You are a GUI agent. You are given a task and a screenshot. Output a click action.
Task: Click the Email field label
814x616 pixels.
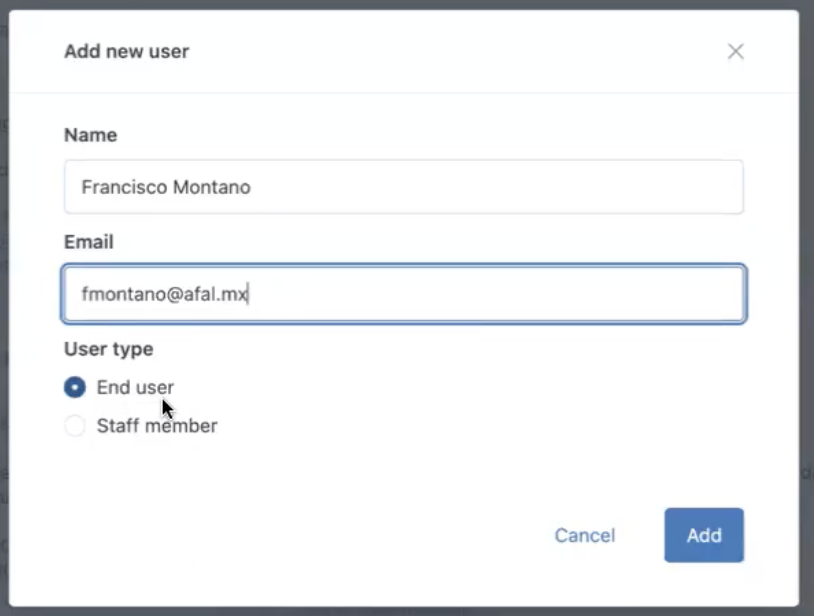click(x=89, y=242)
